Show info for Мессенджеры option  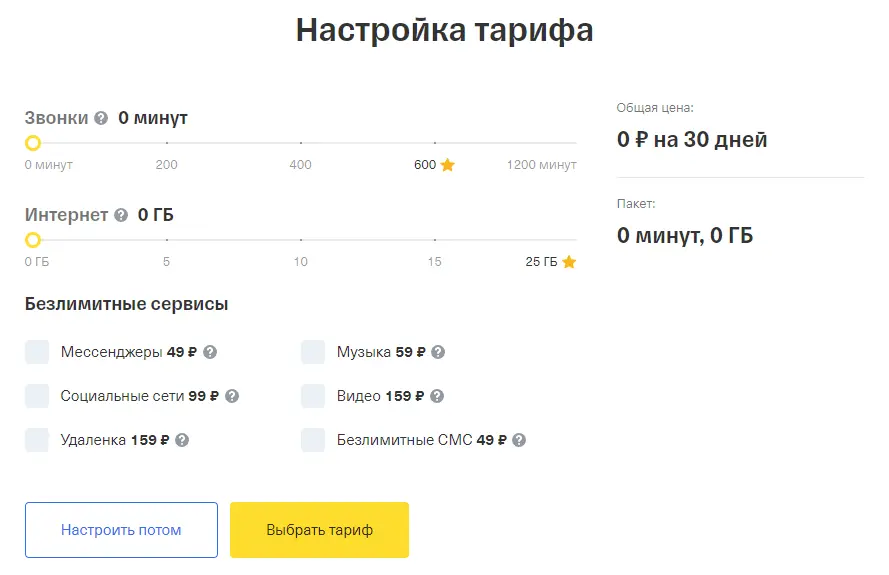[210, 352]
